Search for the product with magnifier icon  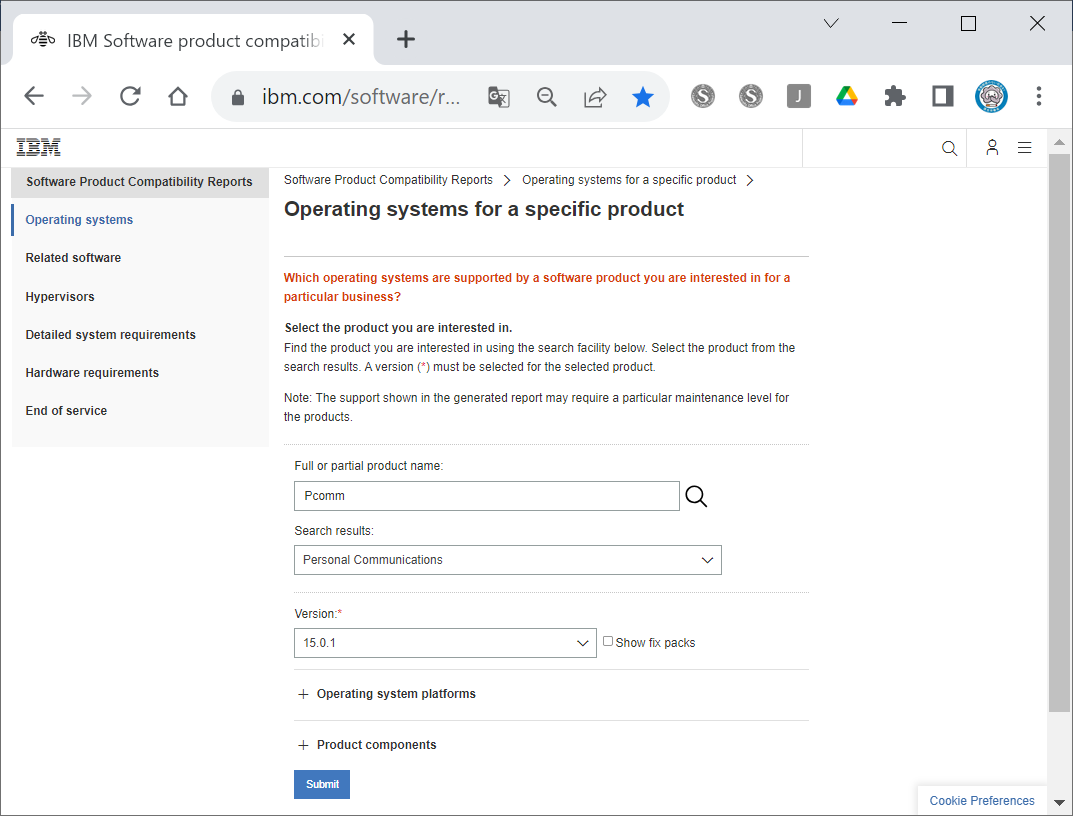click(696, 496)
